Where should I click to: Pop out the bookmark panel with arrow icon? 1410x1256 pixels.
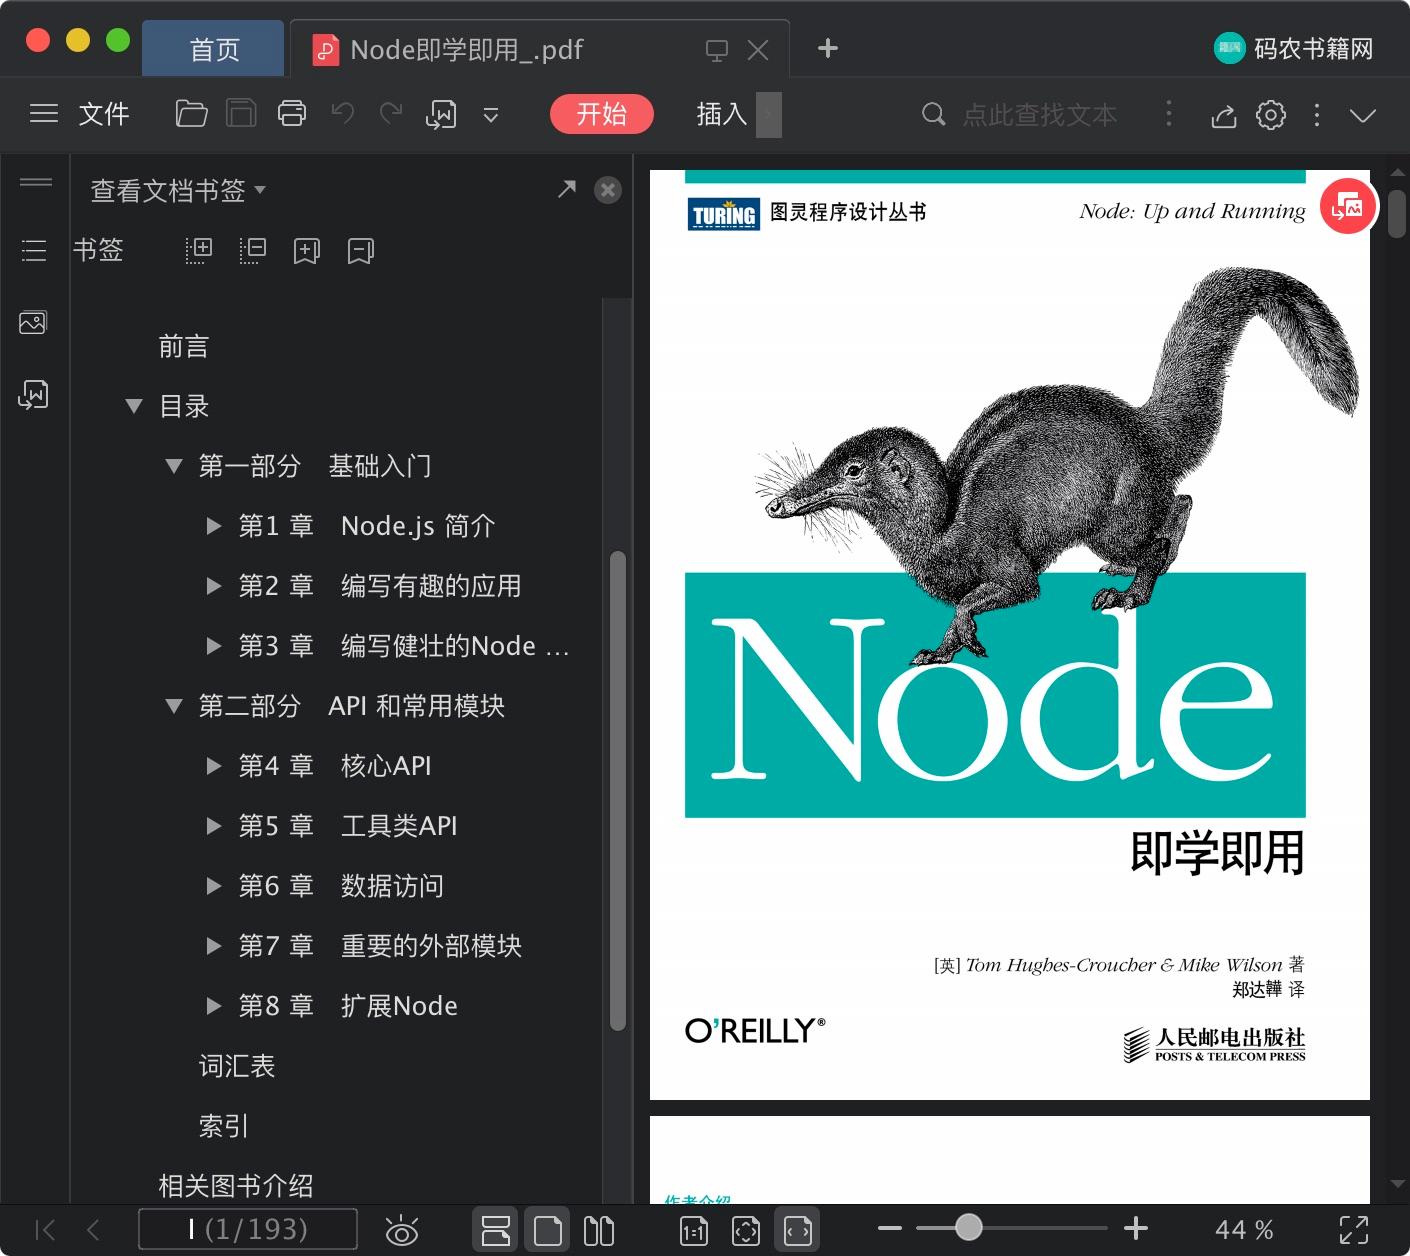pyautogui.click(x=567, y=188)
